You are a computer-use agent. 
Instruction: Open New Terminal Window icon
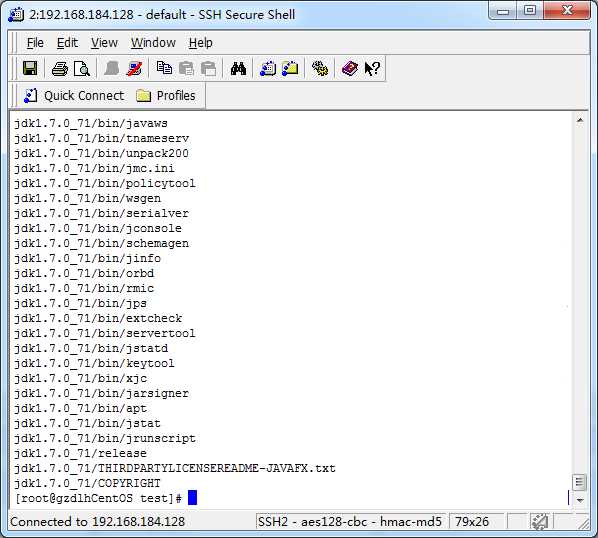pos(268,69)
